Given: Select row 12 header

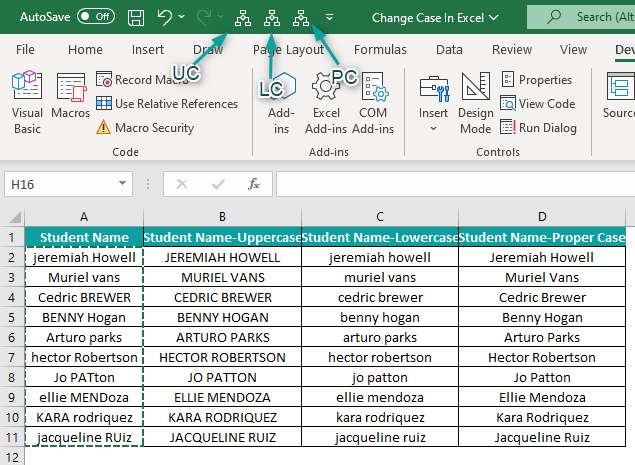Looking at the screenshot, I should [x=12, y=456].
